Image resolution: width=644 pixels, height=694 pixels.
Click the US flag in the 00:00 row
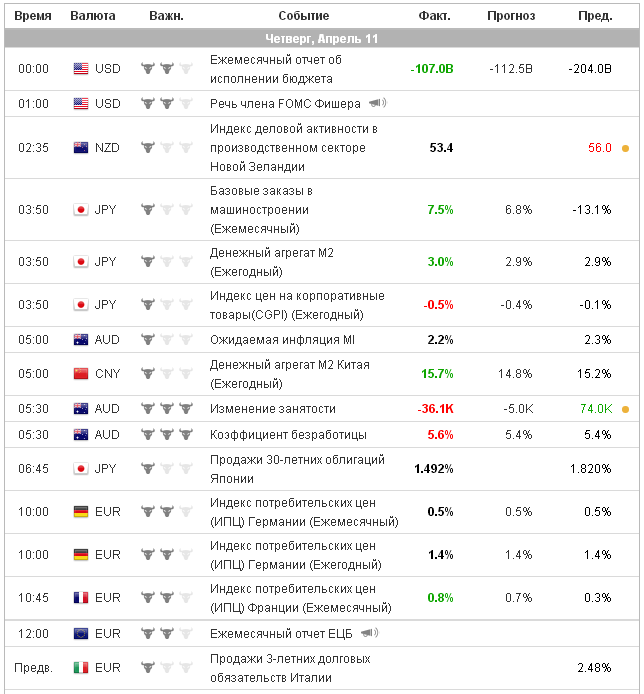click(81, 69)
